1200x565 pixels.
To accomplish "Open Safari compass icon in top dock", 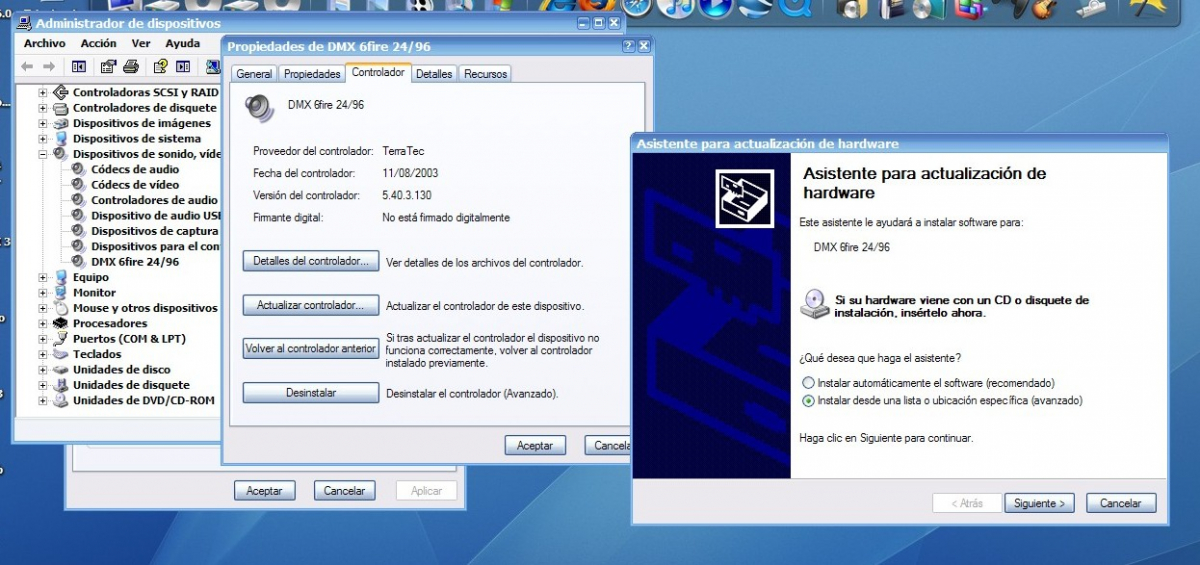I will [636, 7].
